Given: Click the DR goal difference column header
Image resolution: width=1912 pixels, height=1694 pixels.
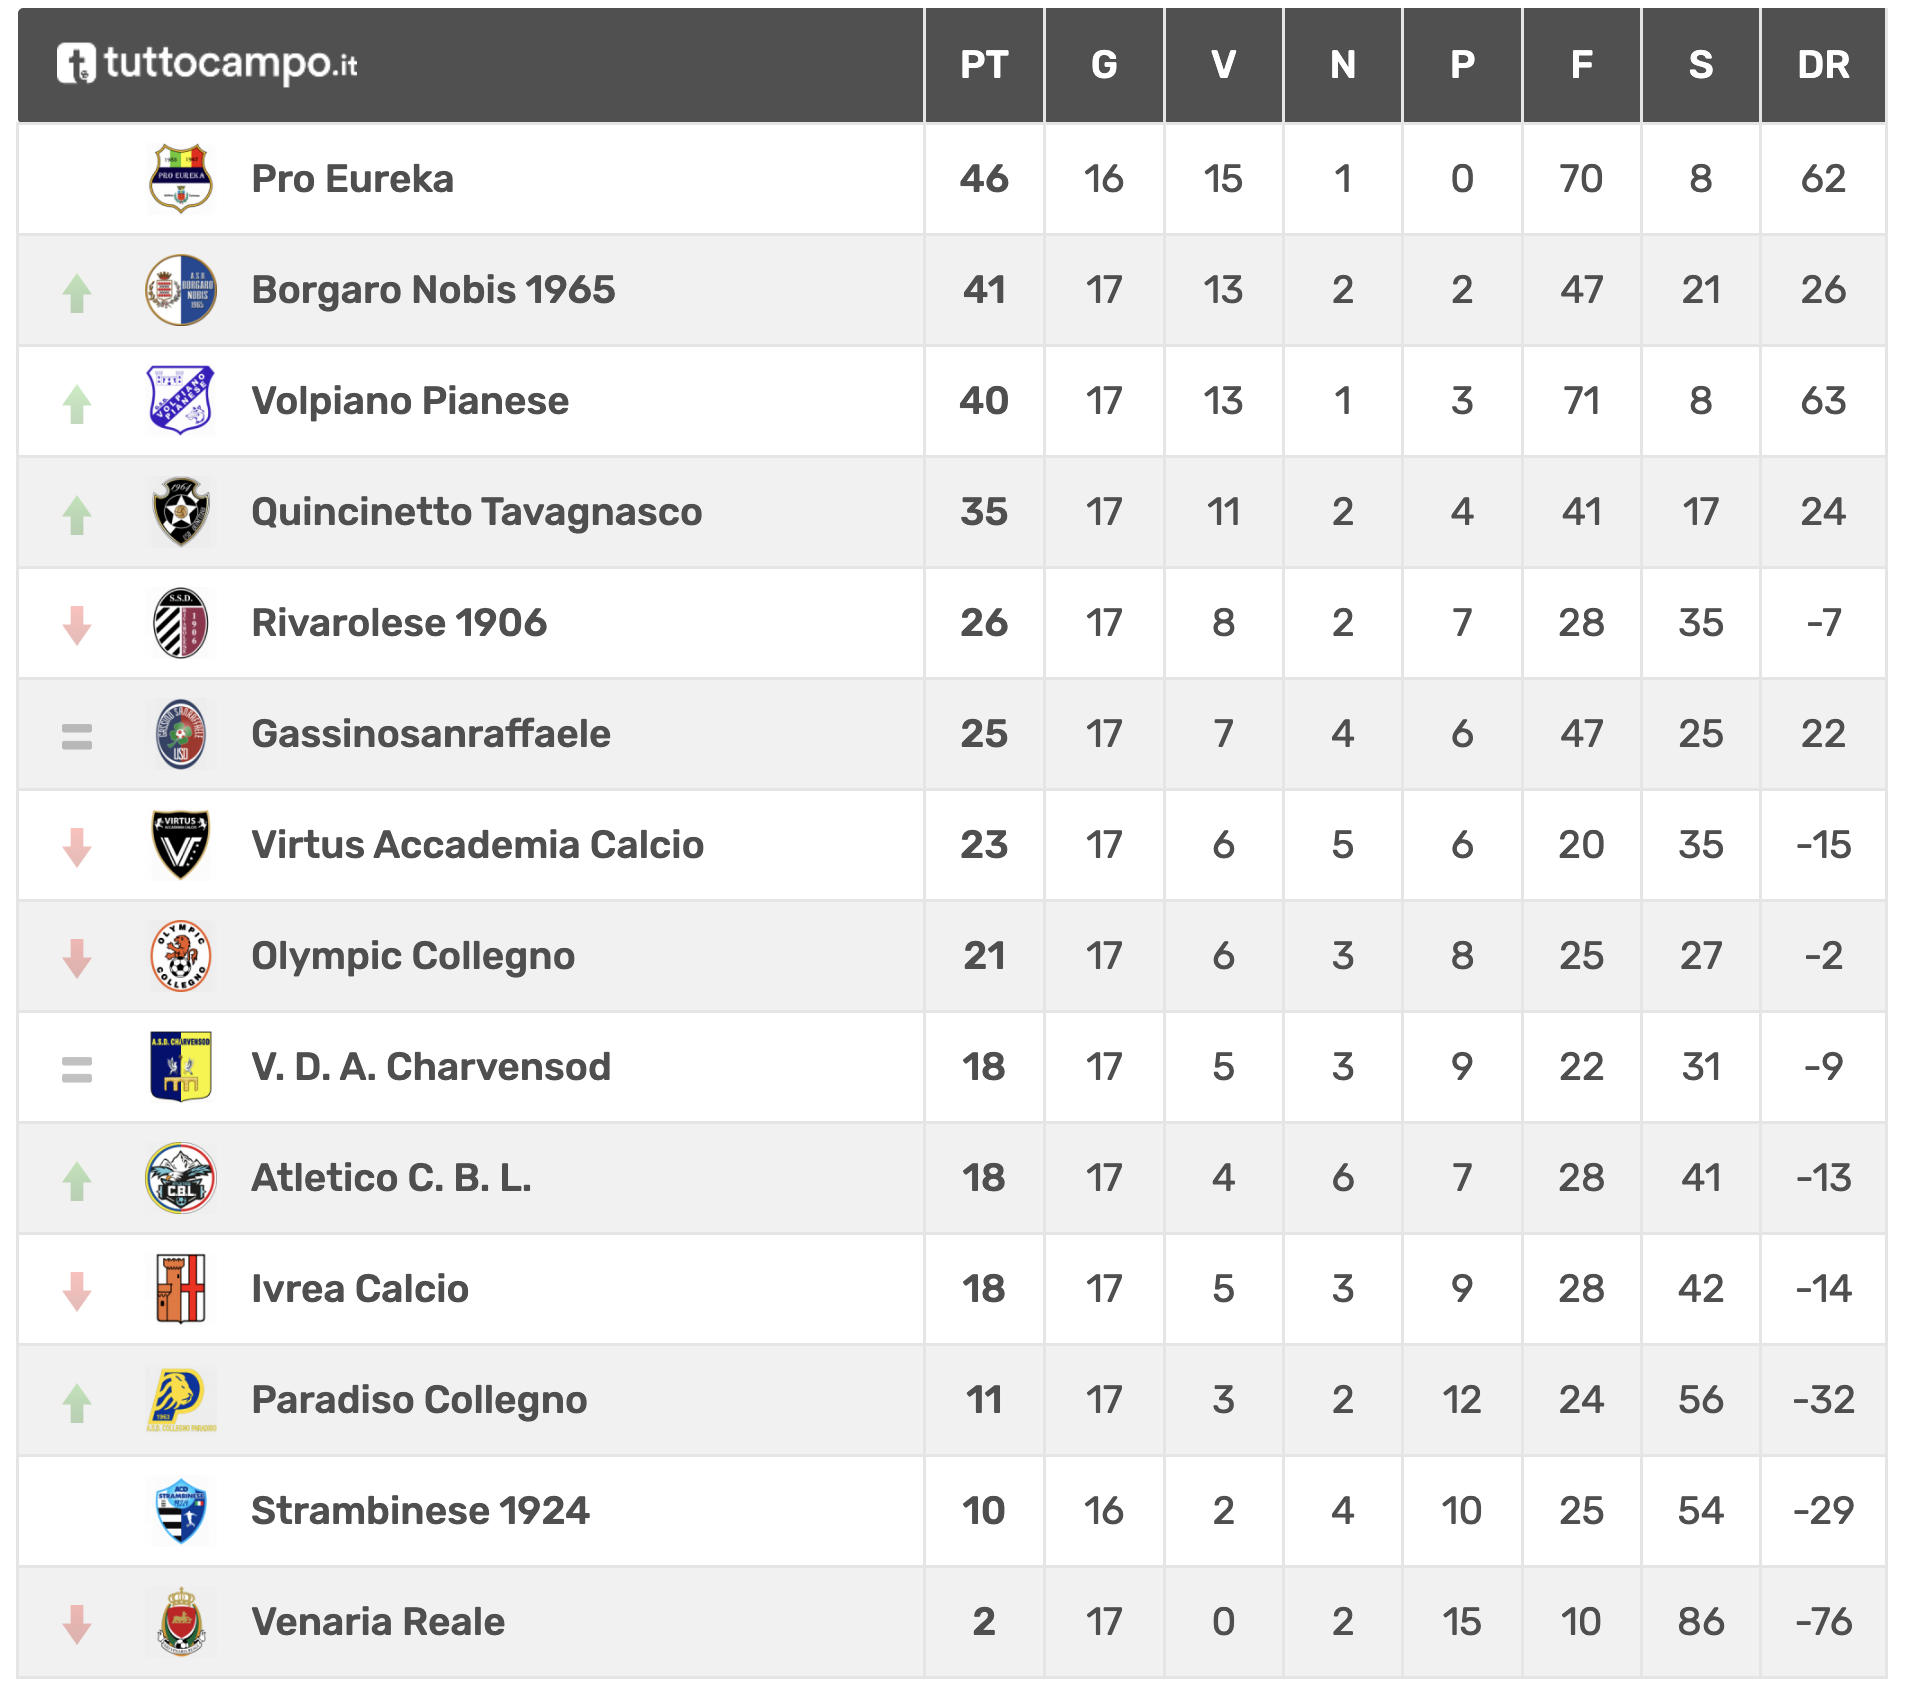Looking at the screenshot, I should (x=1823, y=65).
